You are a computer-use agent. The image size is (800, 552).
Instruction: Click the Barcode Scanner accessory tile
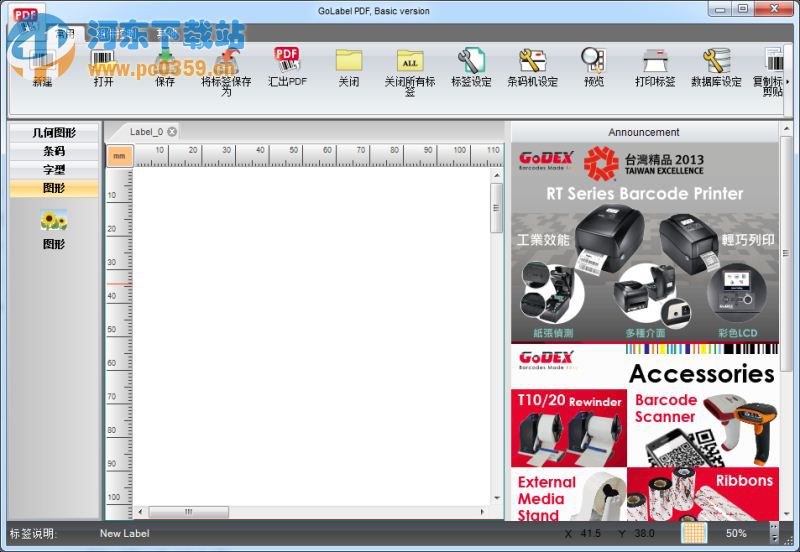[x=703, y=428]
